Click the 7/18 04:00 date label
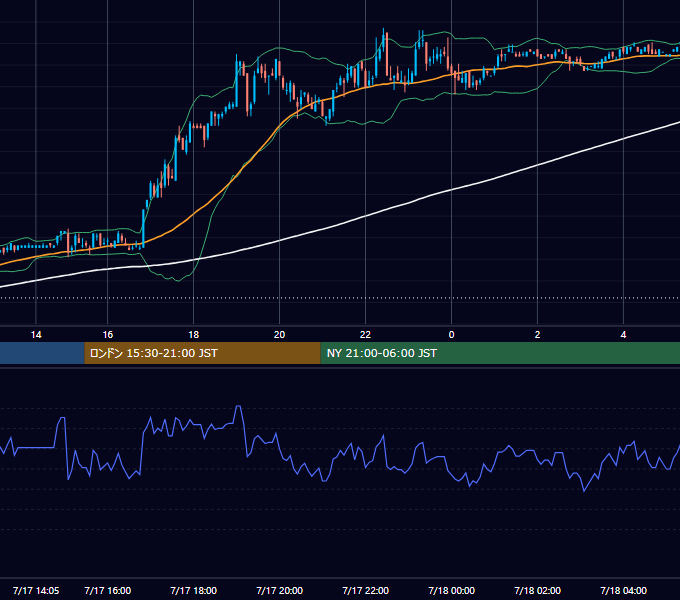 (623, 590)
